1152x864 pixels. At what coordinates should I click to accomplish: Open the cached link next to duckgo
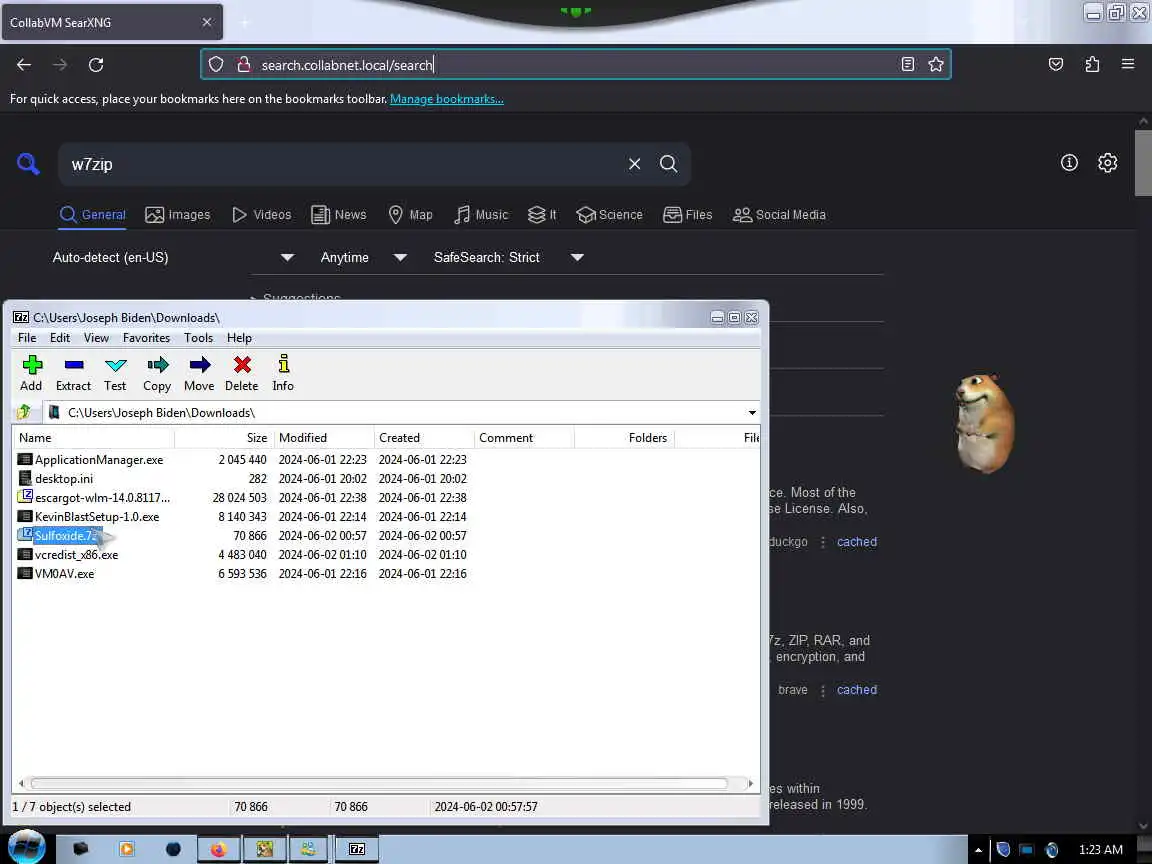(857, 542)
